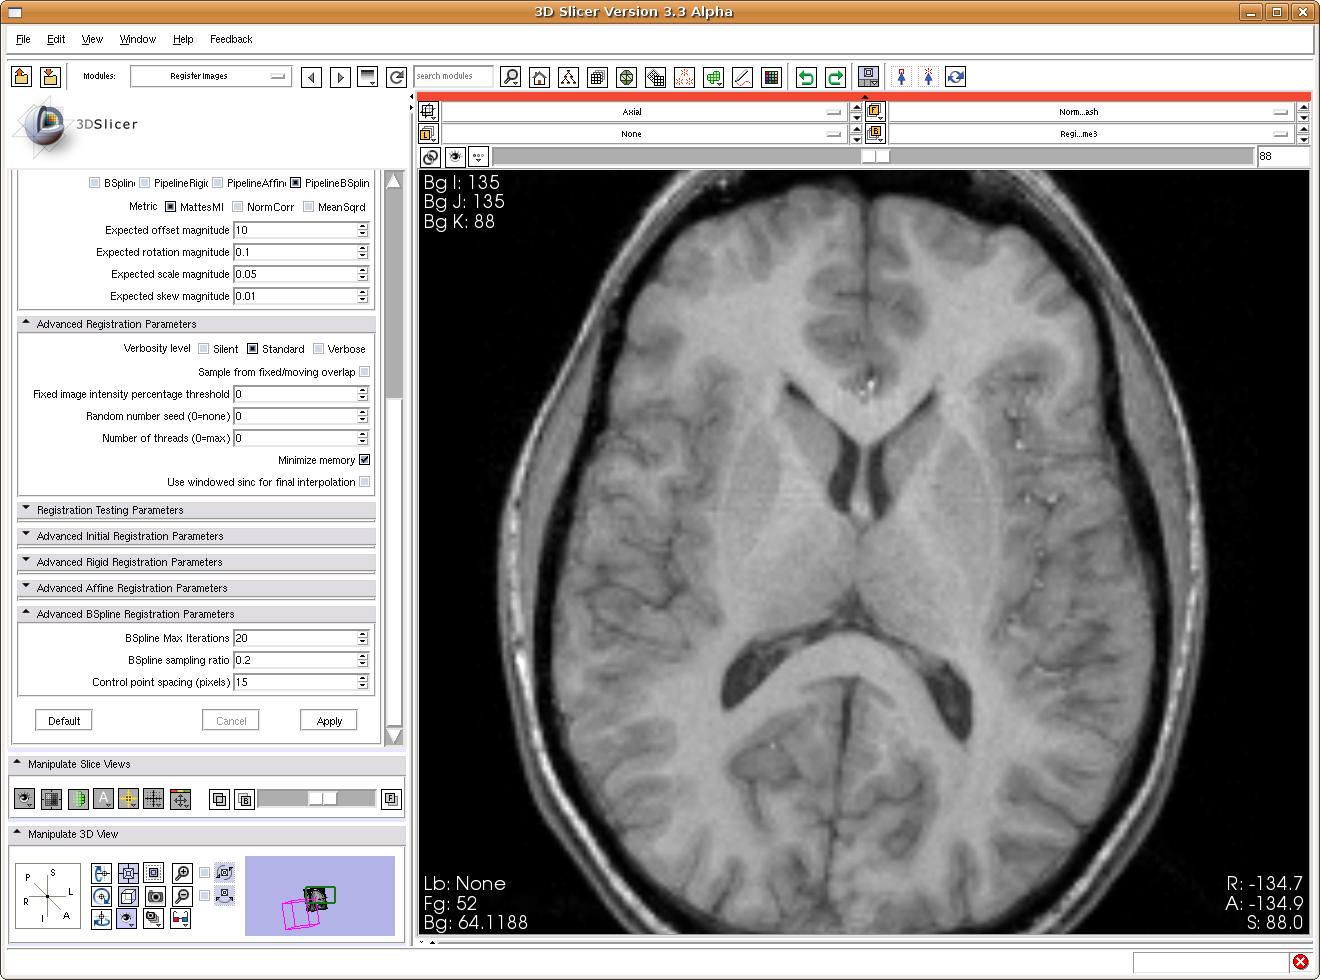This screenshot has width=1320, height=980.
Task: Open the Feedback menu
Action: (x=231, y=39)
